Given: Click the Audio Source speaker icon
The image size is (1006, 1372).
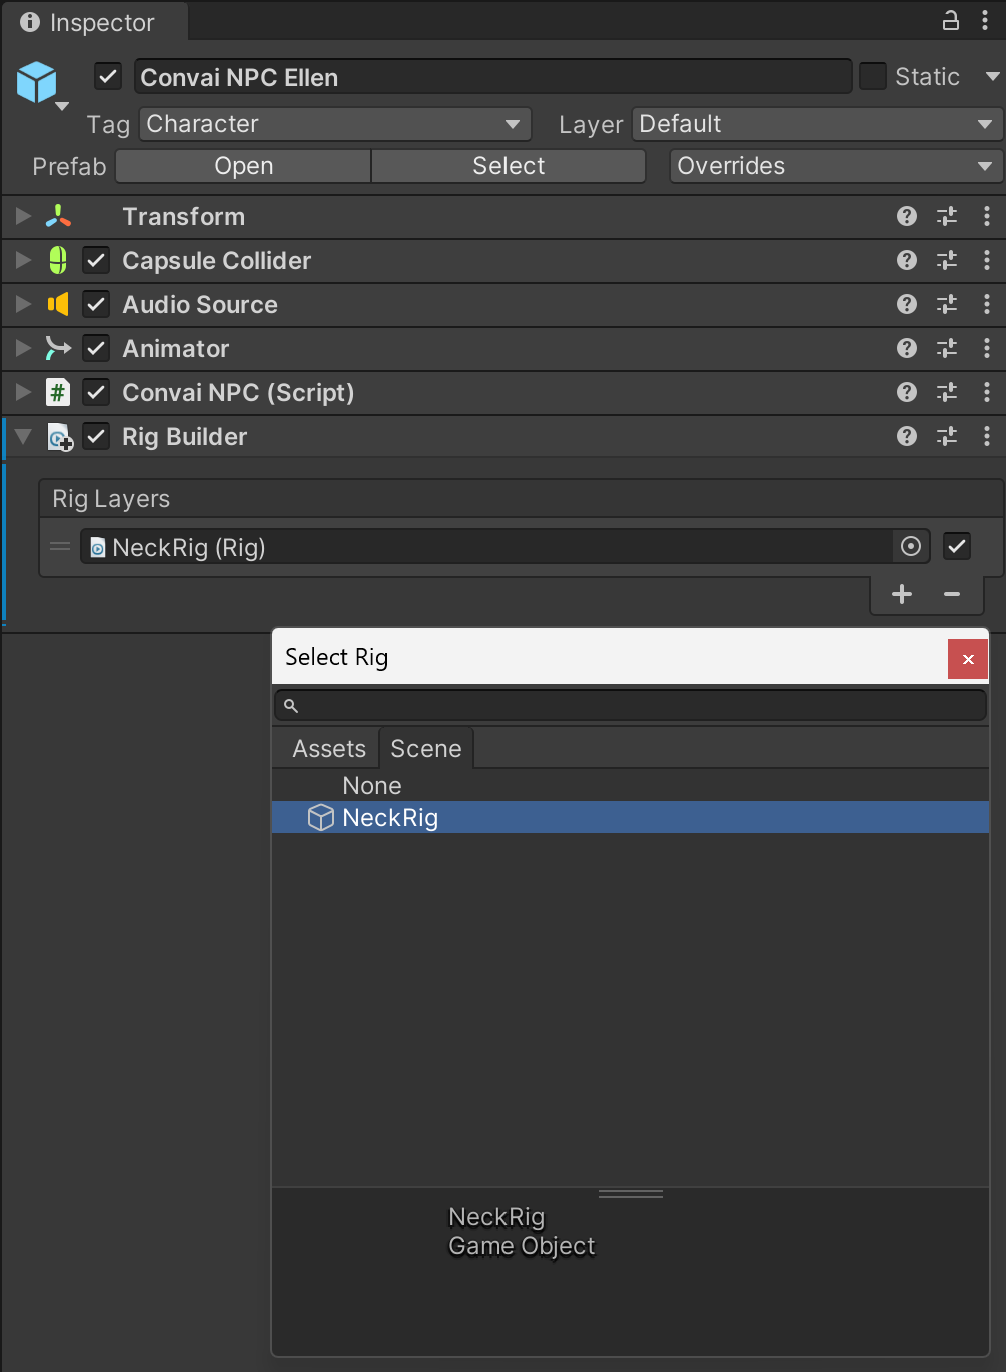Looking at the screenshot, I should coord(58,304).
